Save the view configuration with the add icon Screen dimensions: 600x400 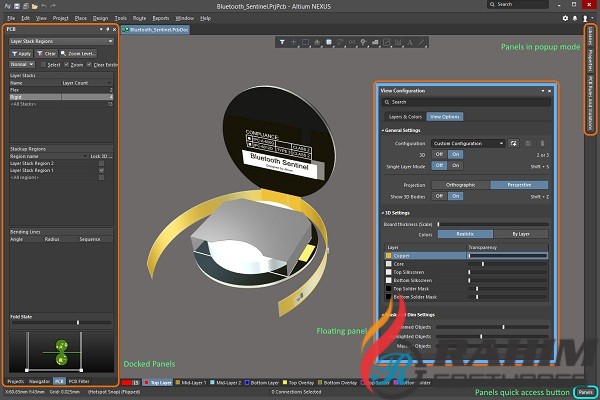point(514,144)
